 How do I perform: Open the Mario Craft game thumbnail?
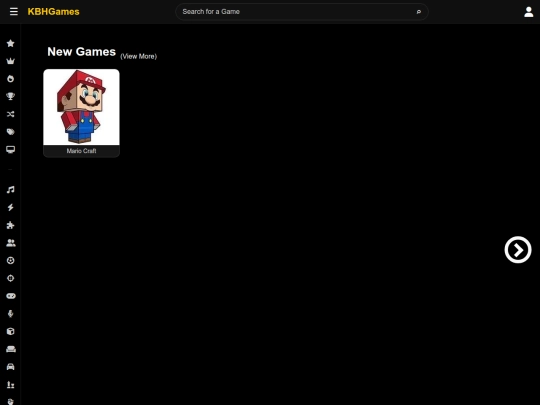pyautogui.click(x=82, y=107)
